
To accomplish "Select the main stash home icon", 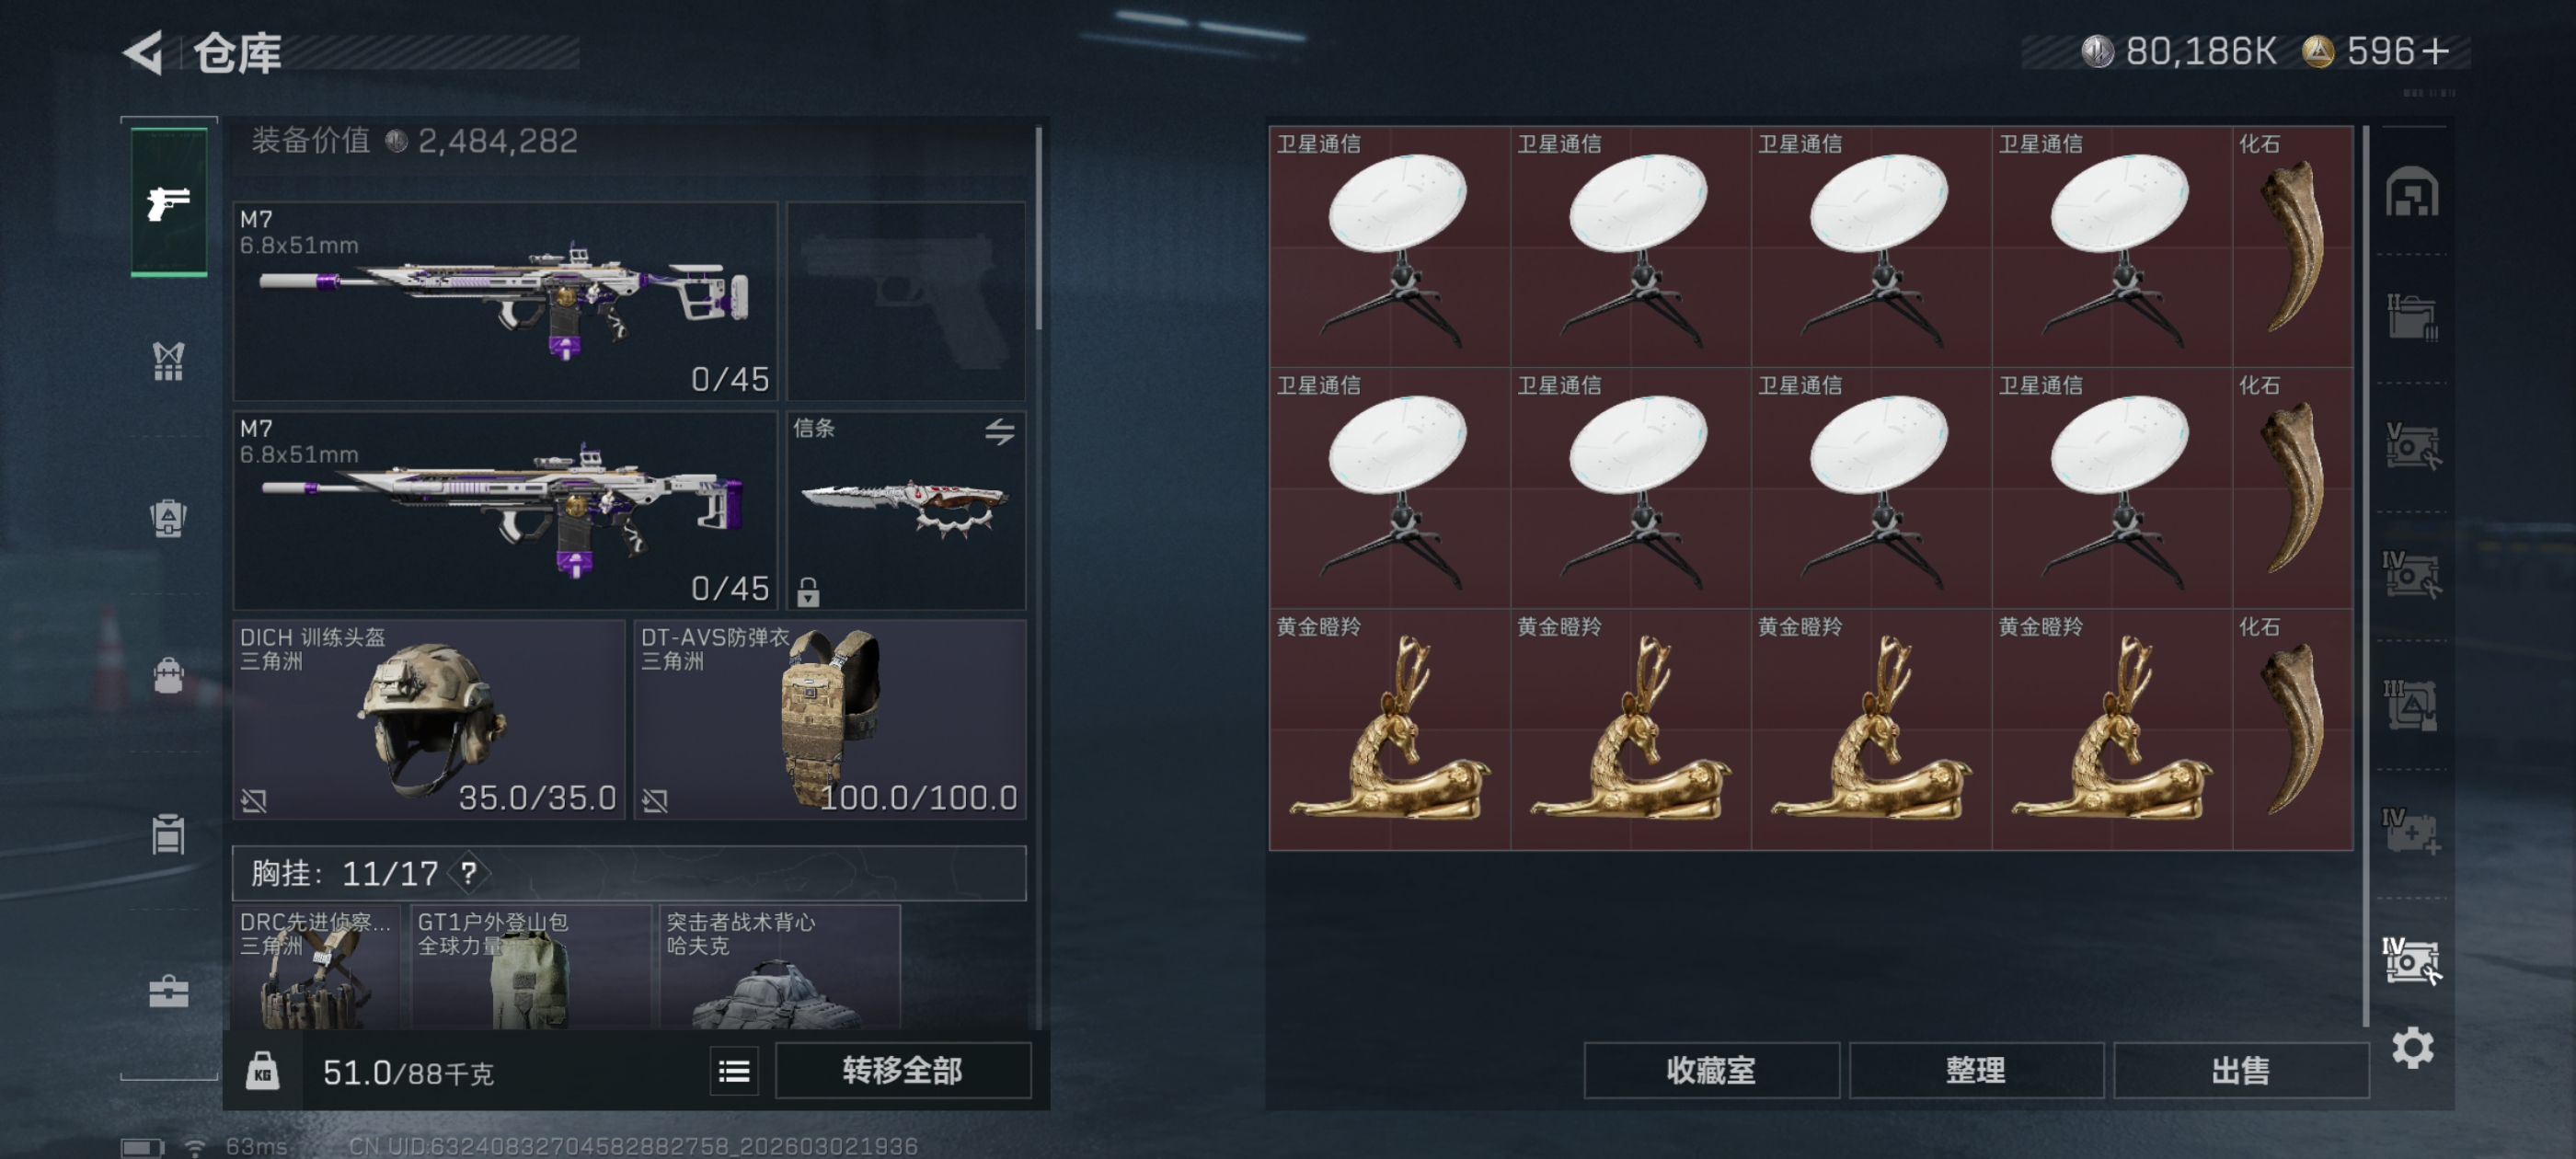I will [x=2411, y=192].
